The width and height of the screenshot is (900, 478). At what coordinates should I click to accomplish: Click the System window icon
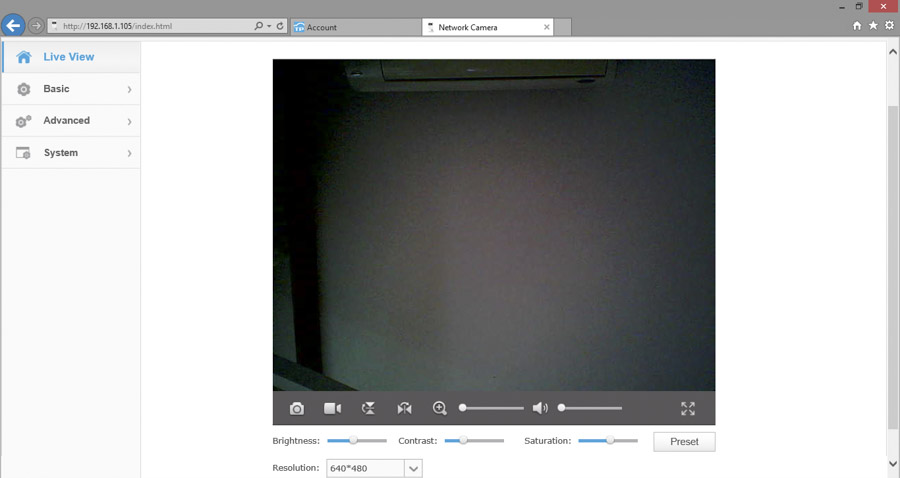tap(23, 153)
